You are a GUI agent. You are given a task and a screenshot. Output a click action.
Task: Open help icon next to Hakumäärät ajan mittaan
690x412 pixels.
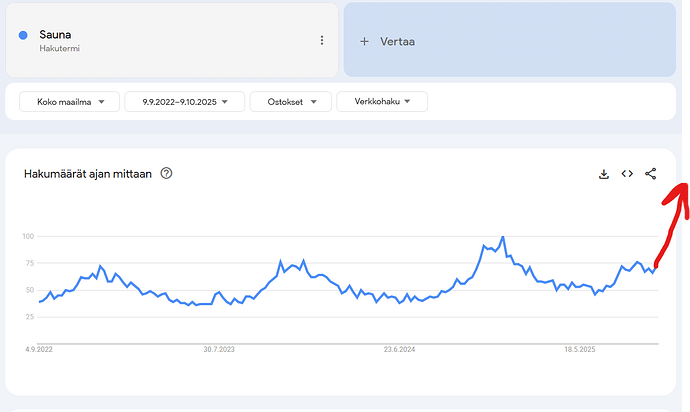pos(166,173)
